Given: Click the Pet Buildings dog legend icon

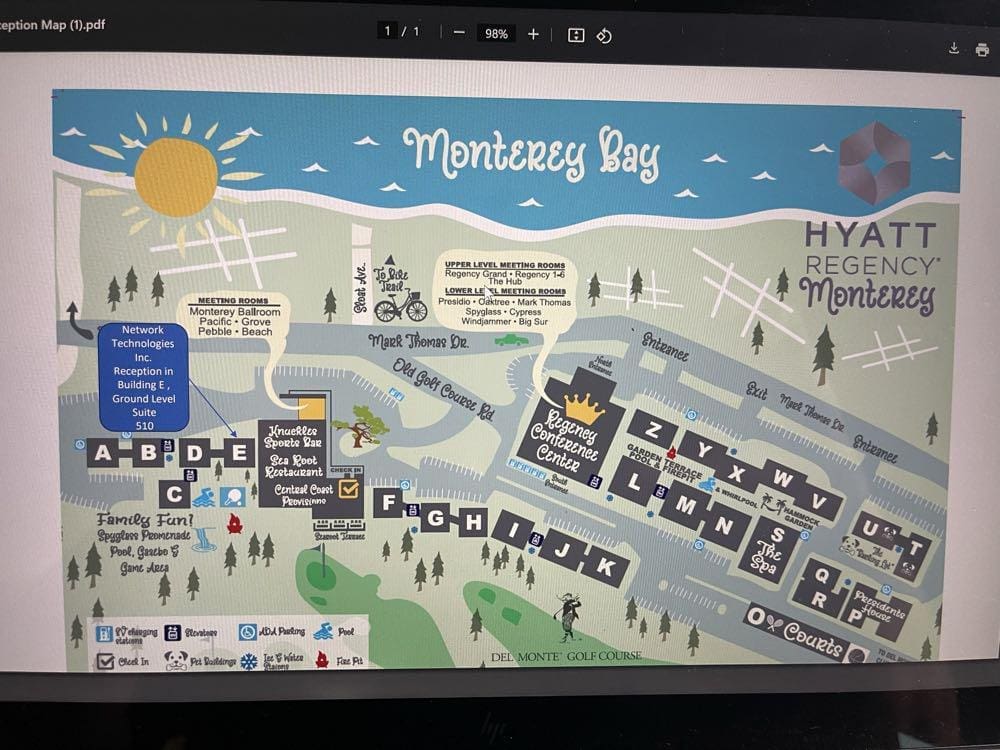Looking at the screenshot, I should pyautogui.click(x=176, y=660).
